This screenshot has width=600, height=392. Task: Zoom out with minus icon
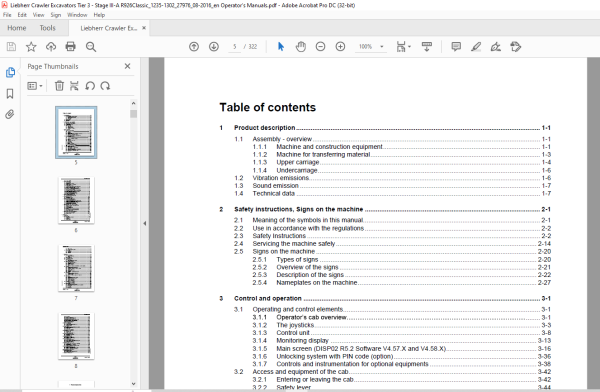tap(320, 47)
